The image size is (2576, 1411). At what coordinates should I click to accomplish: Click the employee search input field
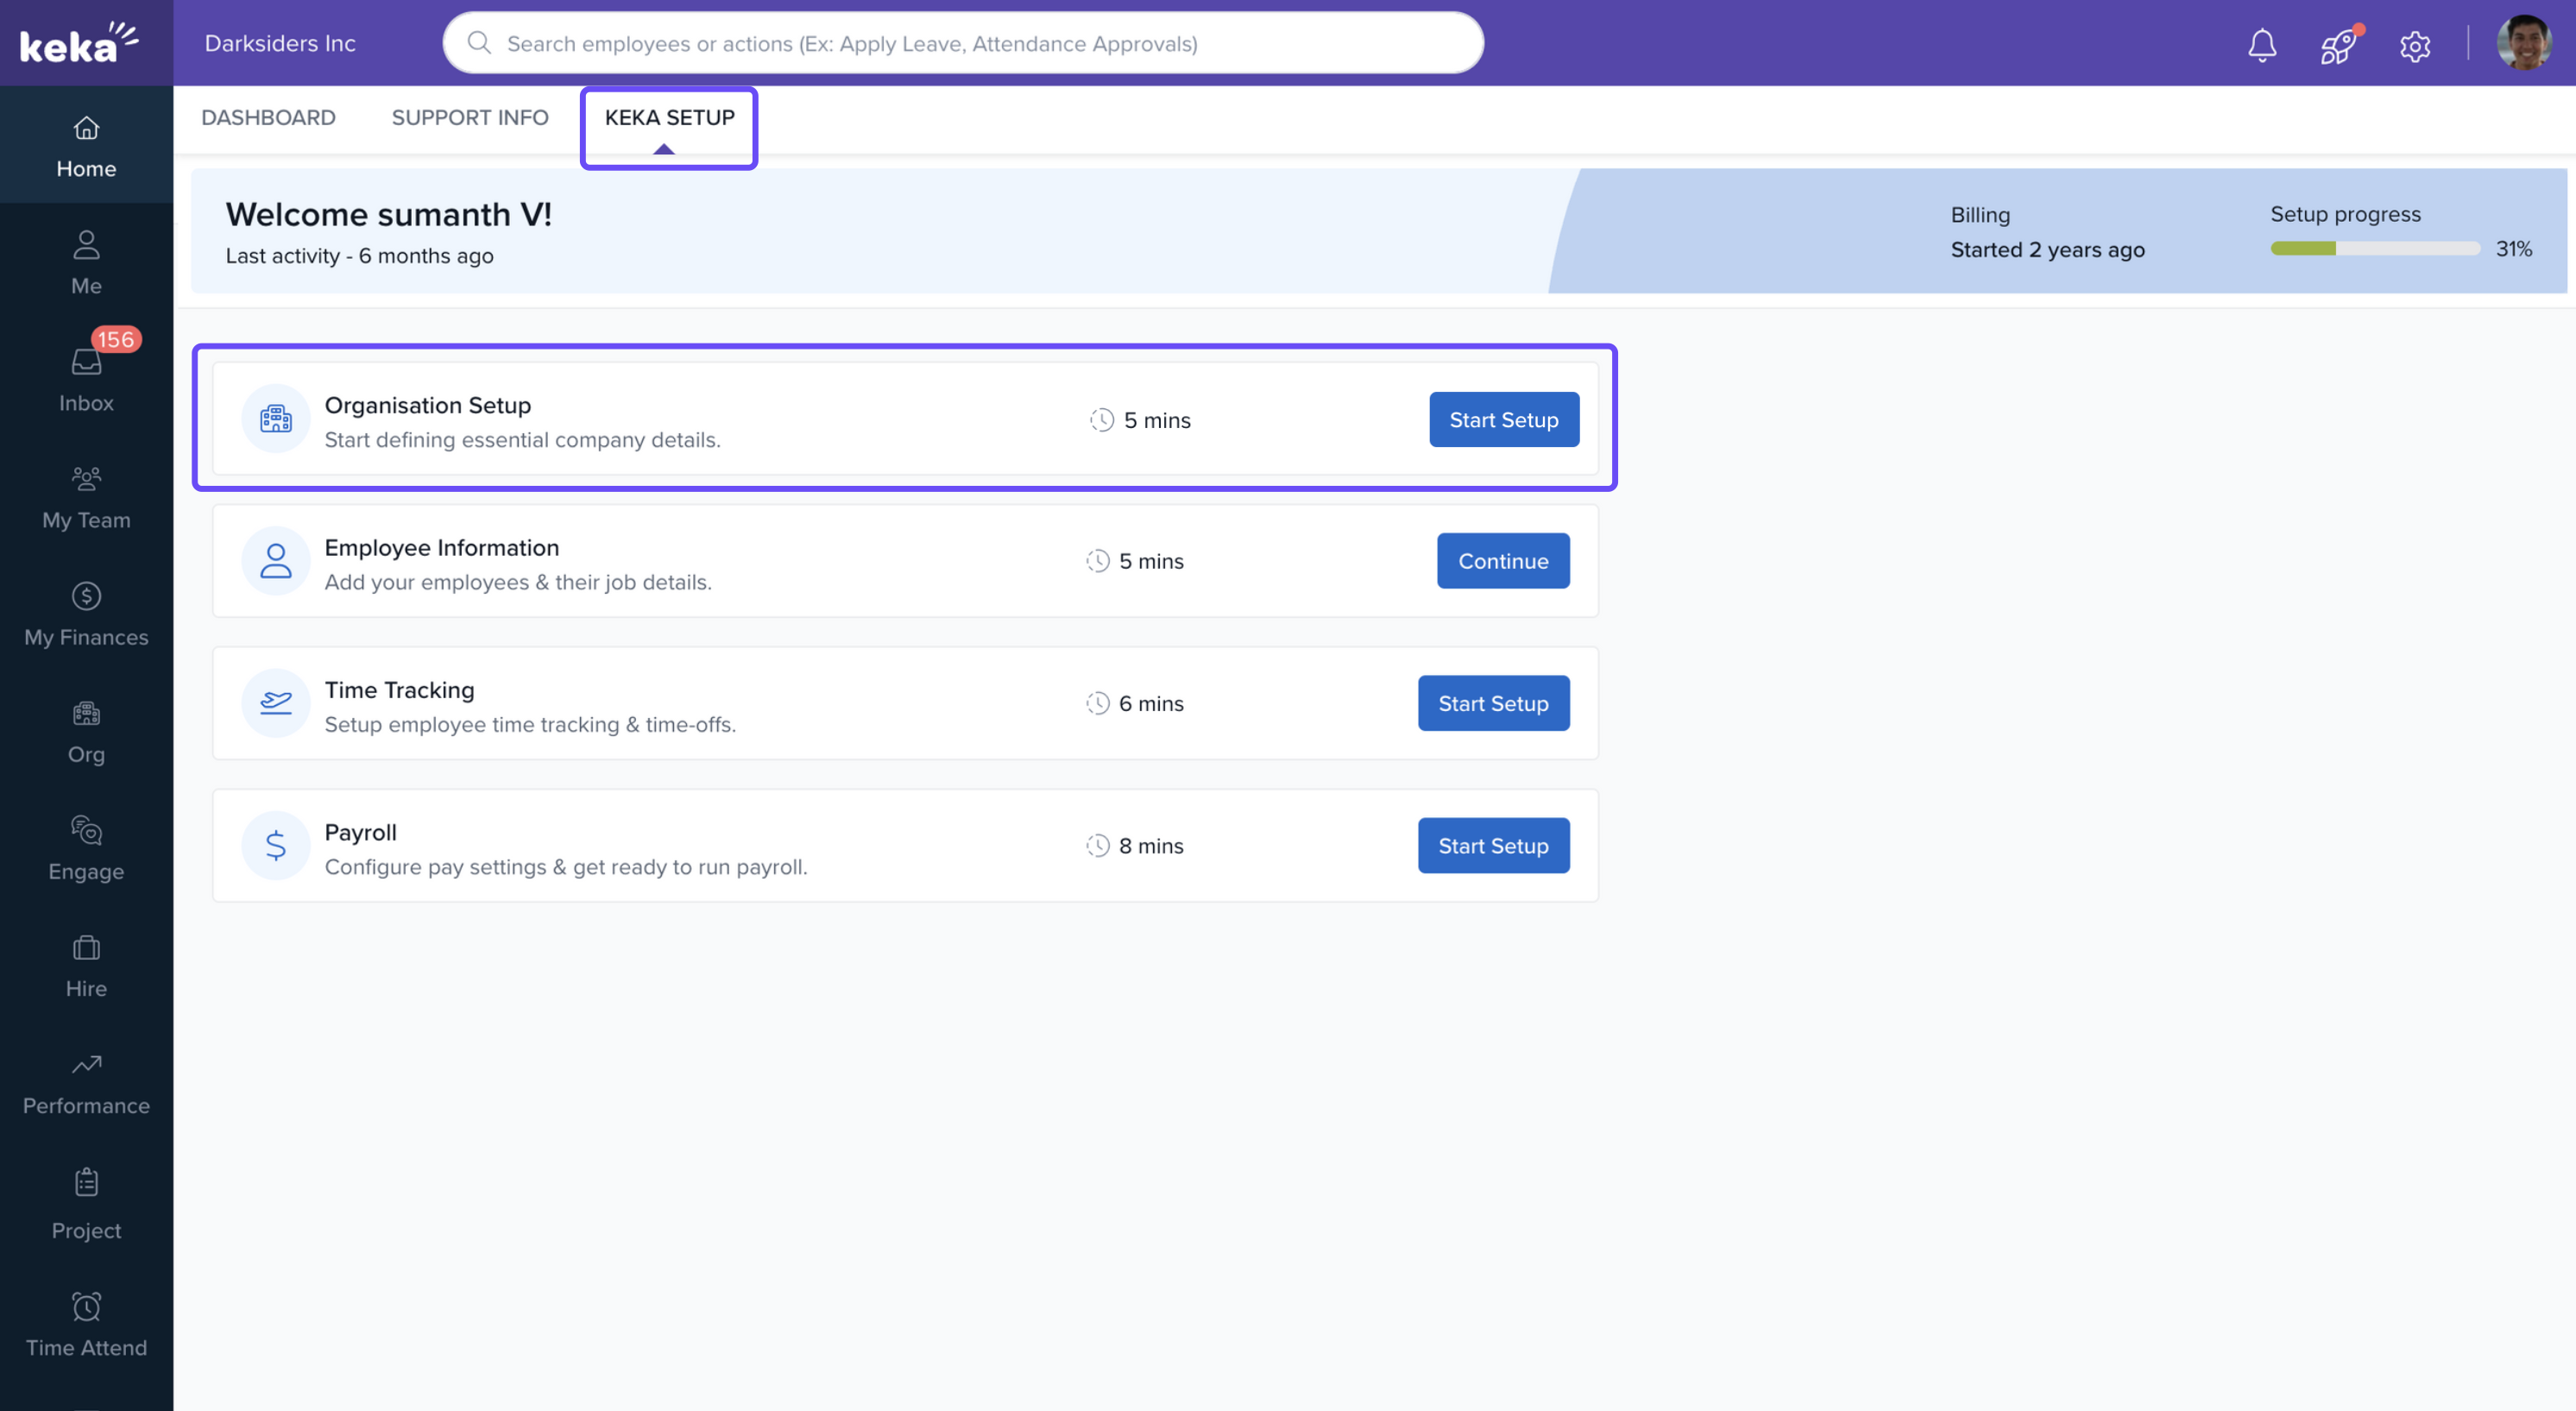[962, 44]
